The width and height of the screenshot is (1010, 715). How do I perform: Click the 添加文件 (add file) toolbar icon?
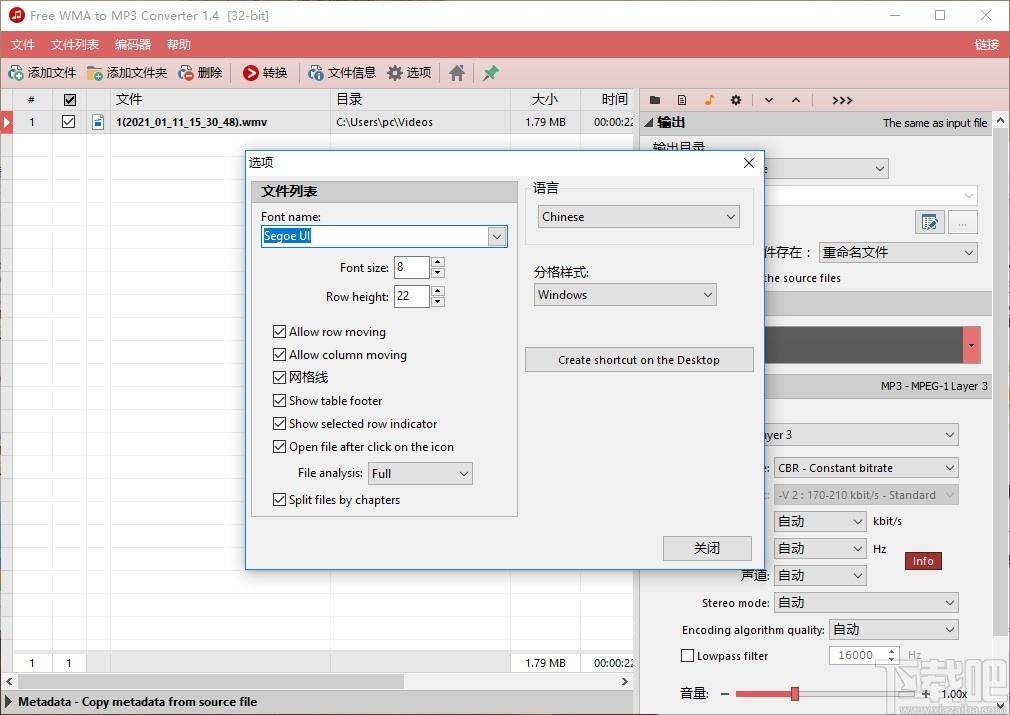coord(17,73)
